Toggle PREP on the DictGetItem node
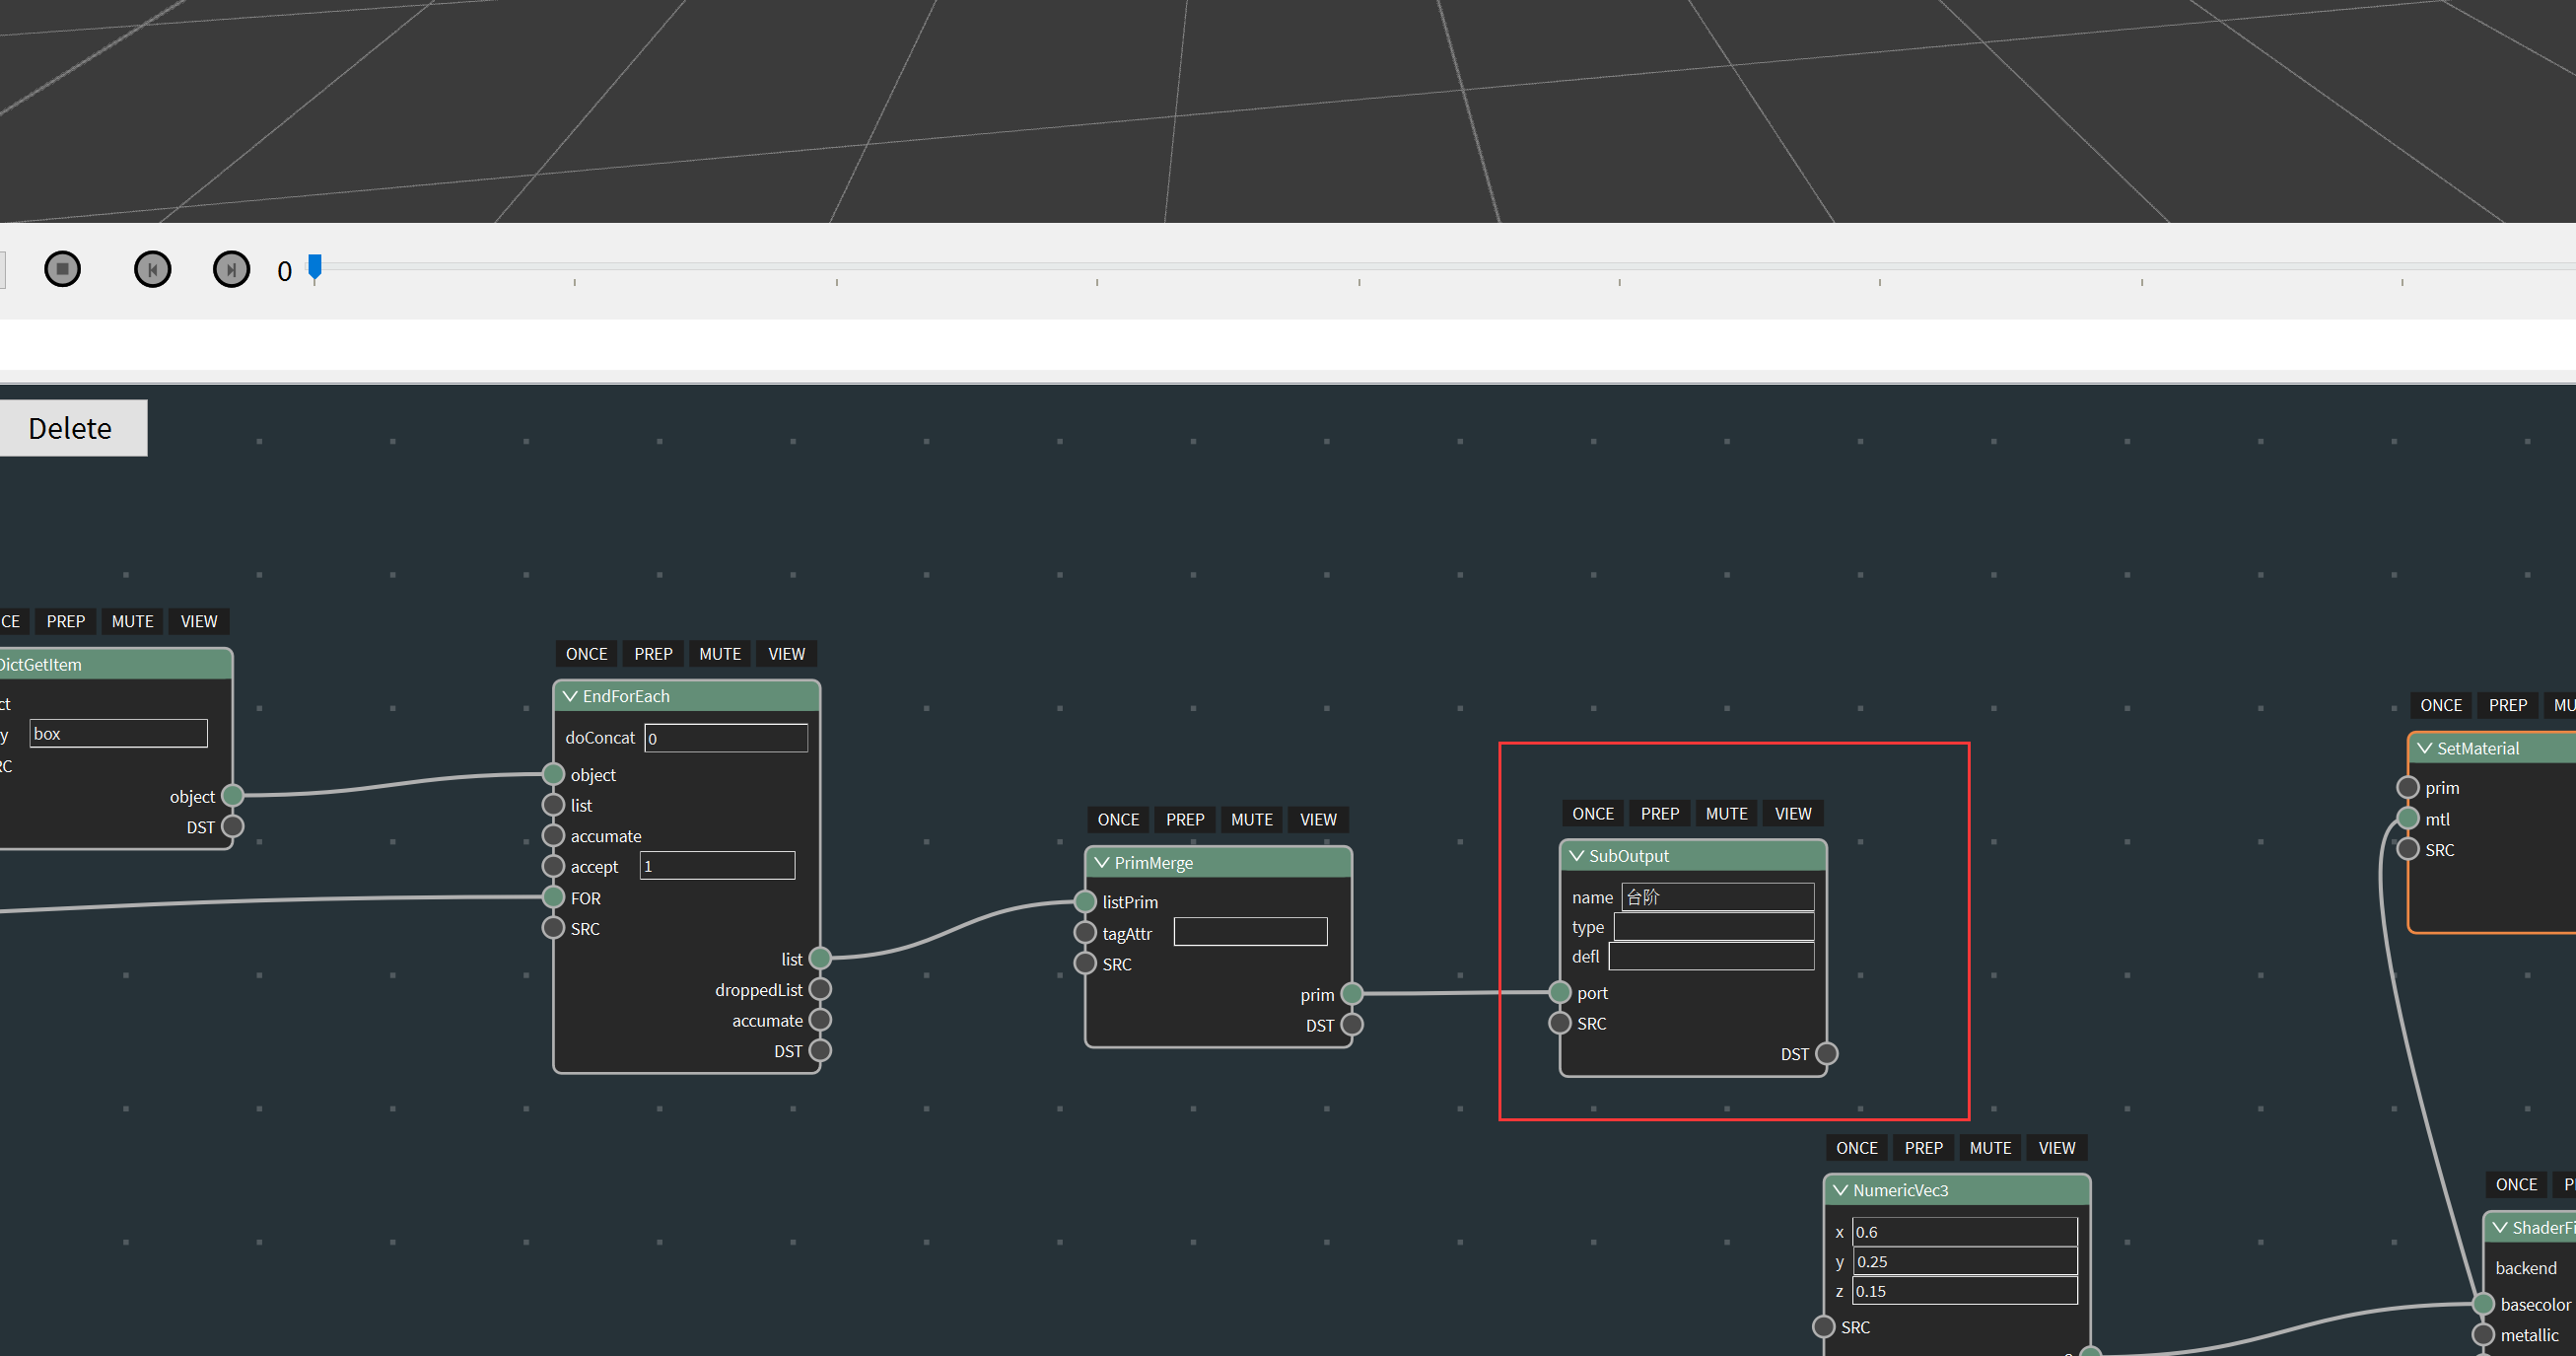Image resolution: width=2576 pixels, height=1356 pixels. click(x=66, y=621)
